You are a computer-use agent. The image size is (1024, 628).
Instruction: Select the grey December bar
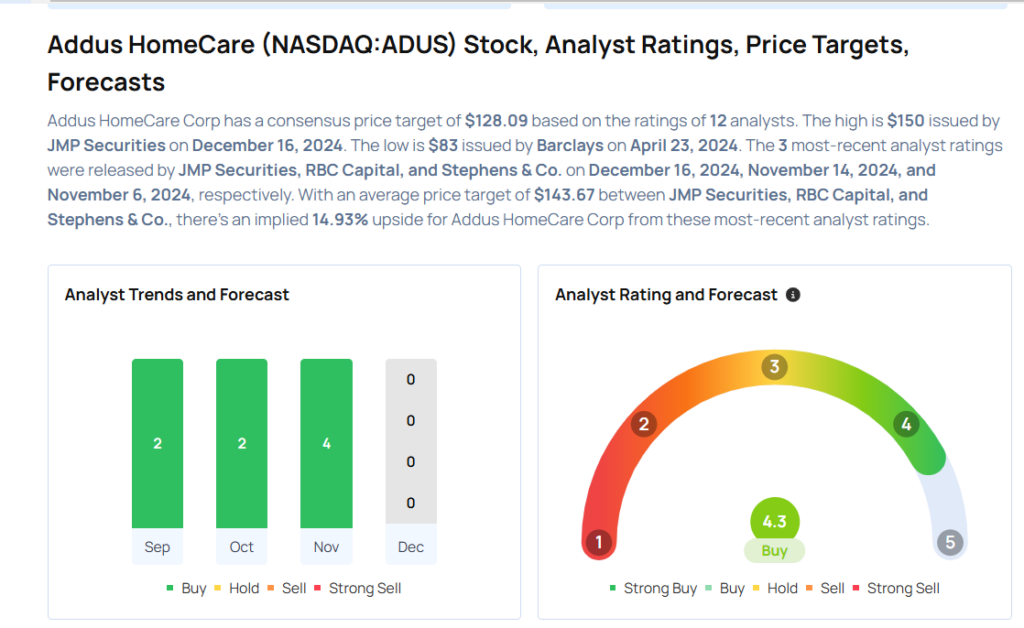411,441
